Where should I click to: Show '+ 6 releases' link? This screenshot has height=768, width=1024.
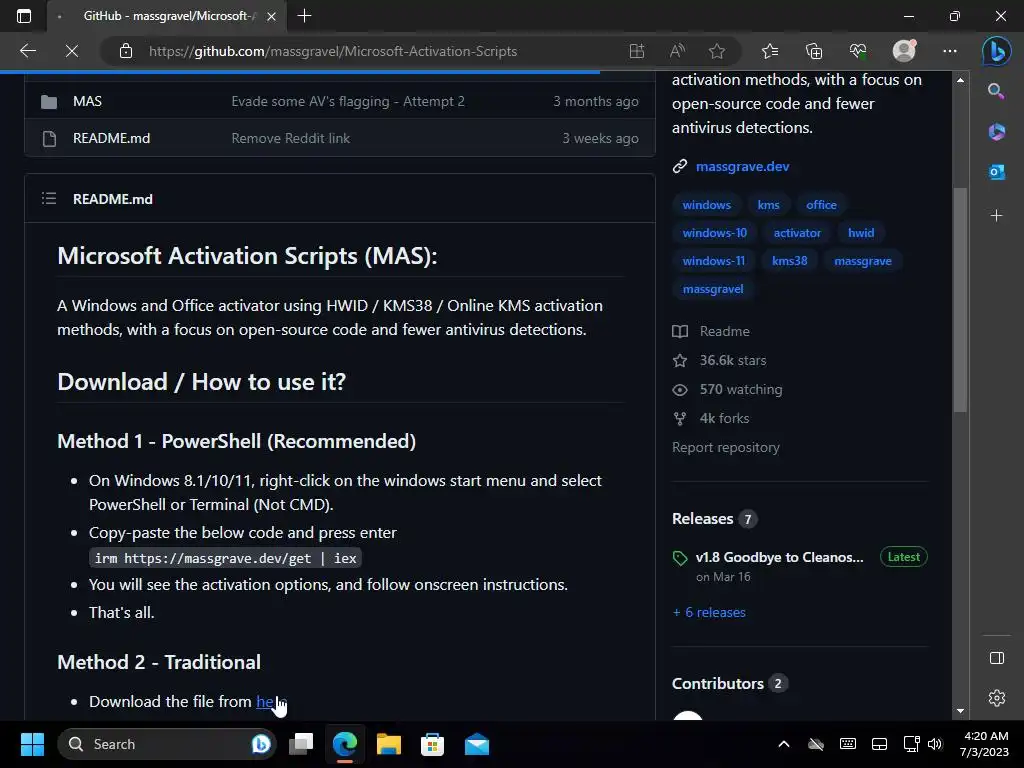click(x=709, y=613)
